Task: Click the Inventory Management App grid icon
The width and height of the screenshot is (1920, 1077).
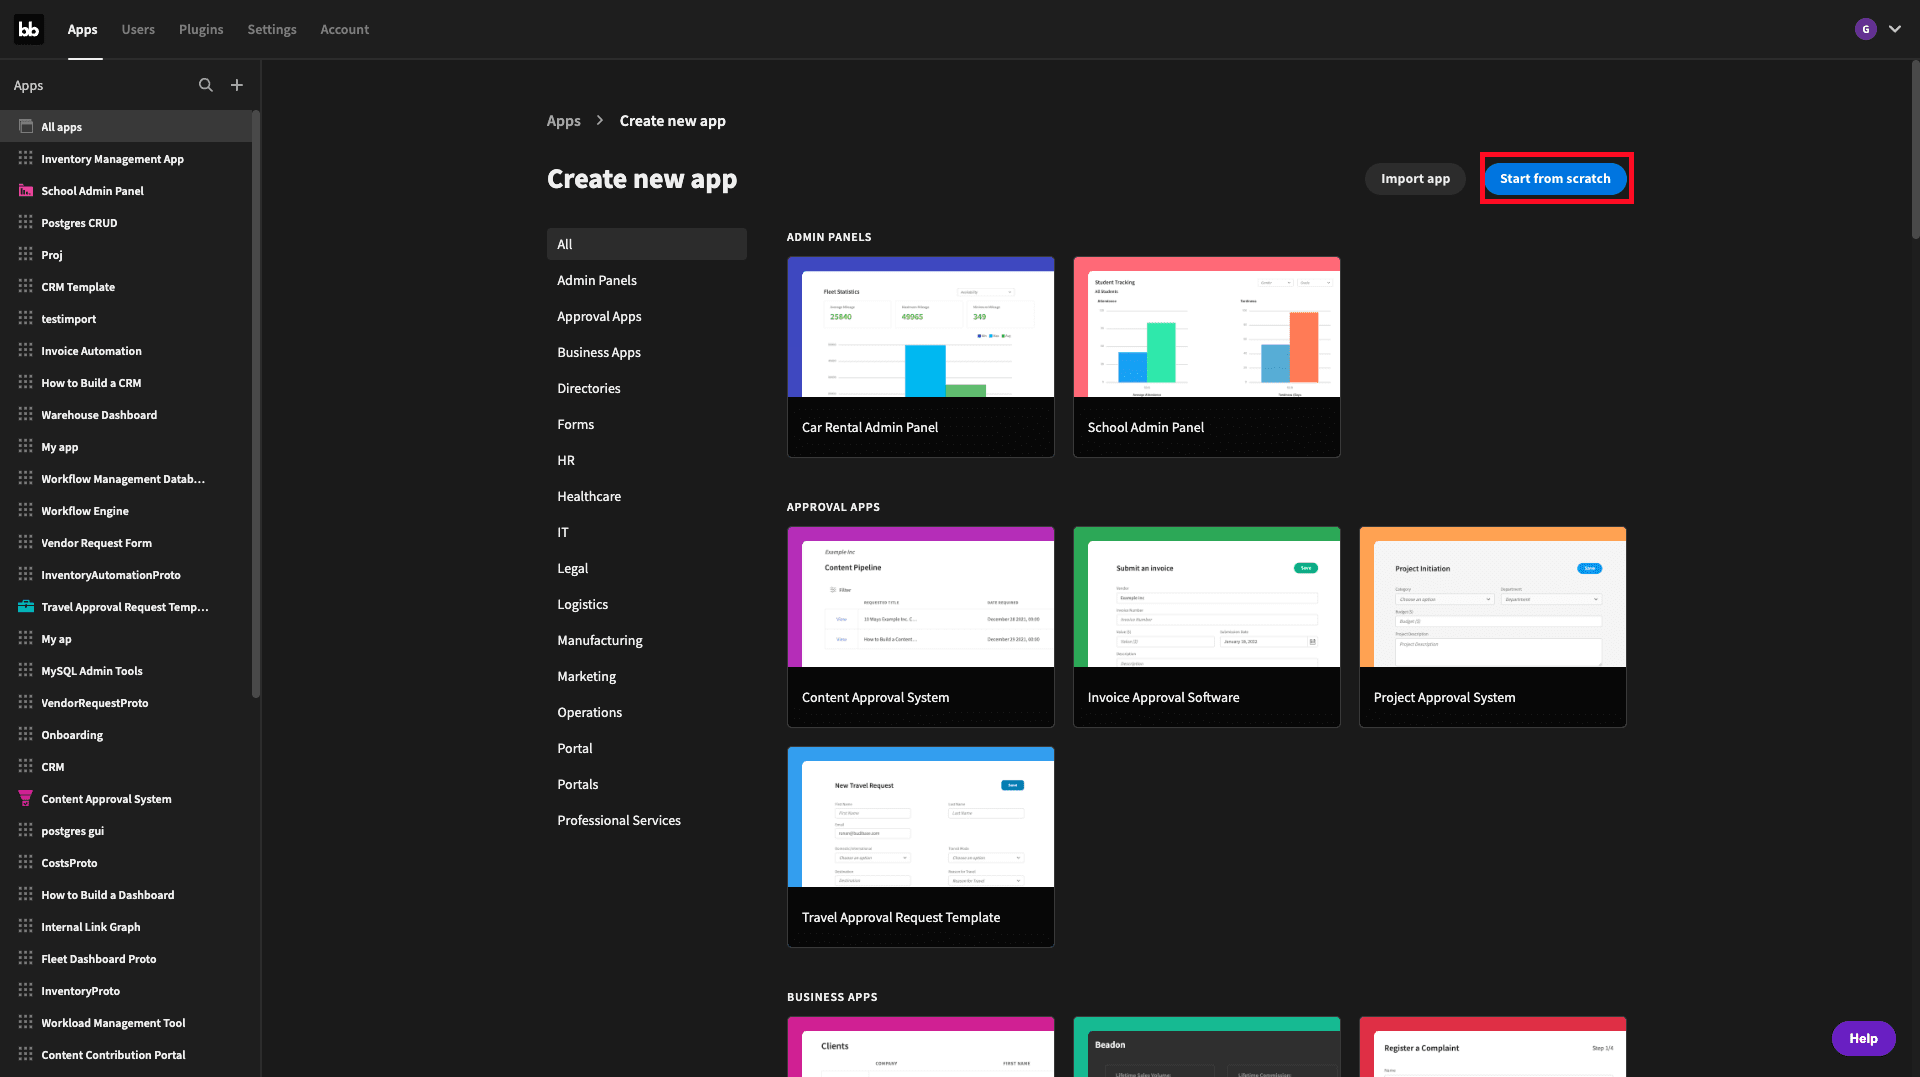Action: 26,159
